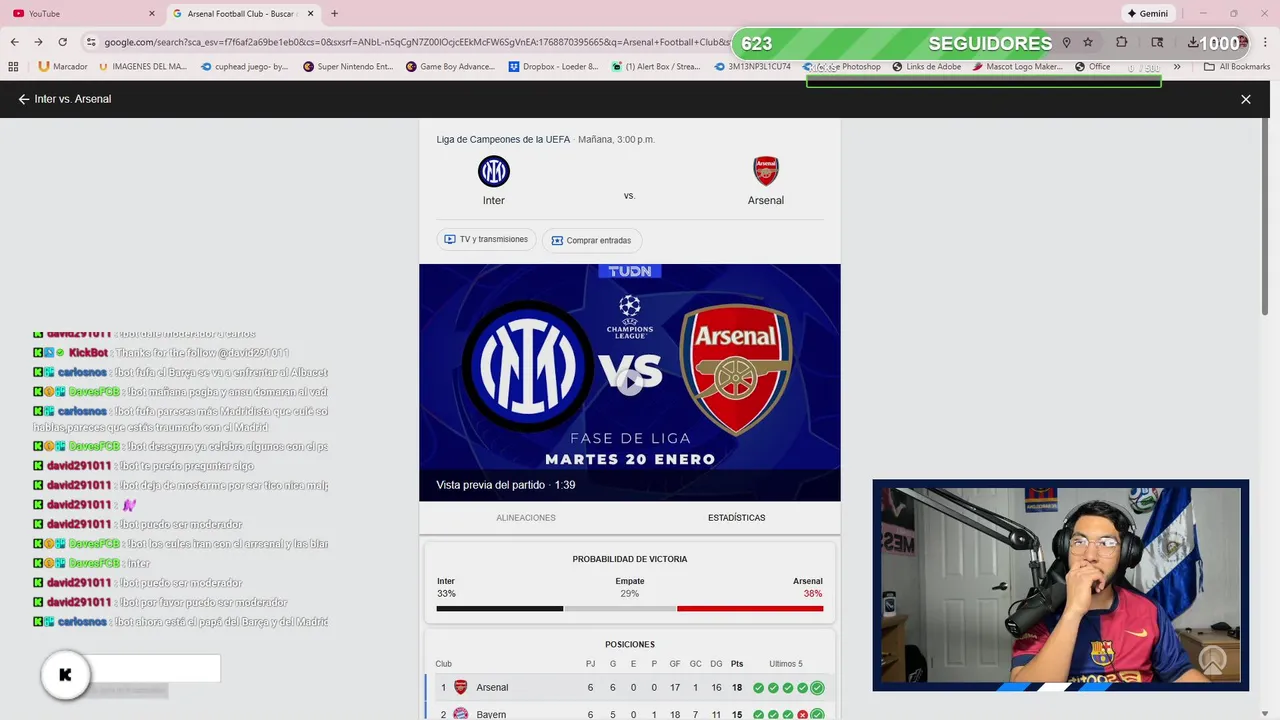Play the match preview video
Screen dimensions: 1280x720
(629, 382)
